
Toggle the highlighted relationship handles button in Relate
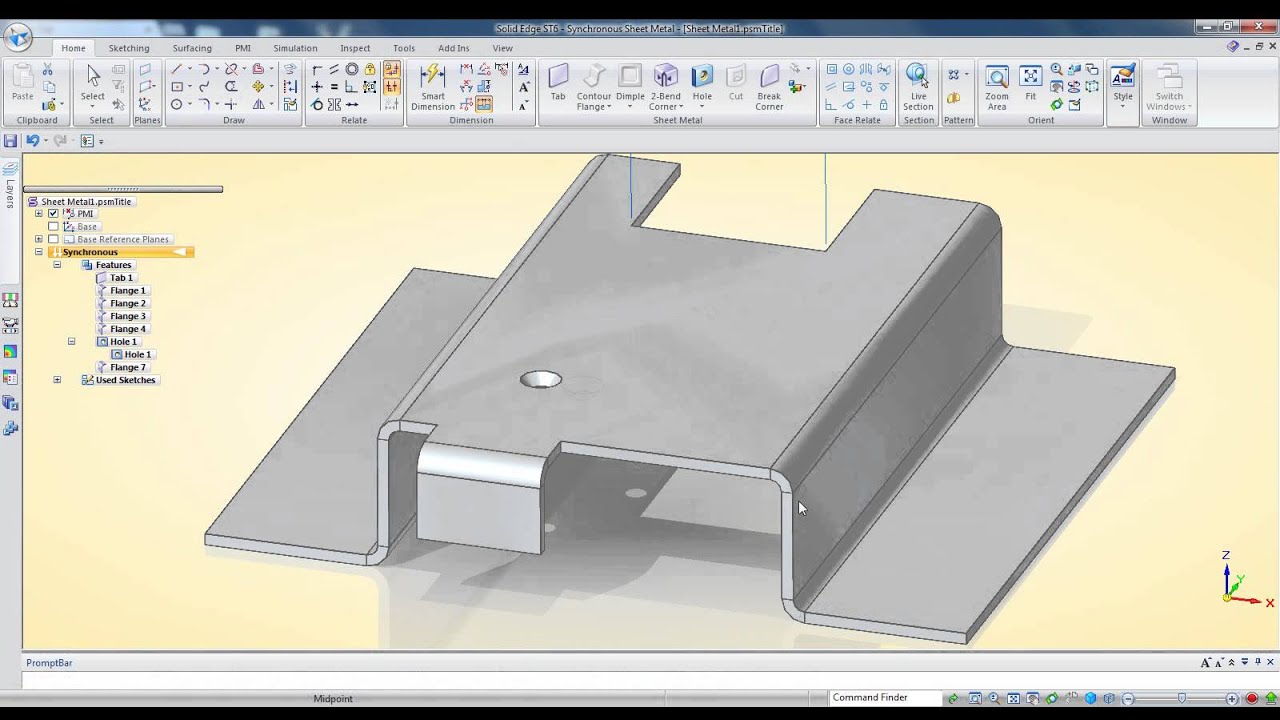coord(391,70)
